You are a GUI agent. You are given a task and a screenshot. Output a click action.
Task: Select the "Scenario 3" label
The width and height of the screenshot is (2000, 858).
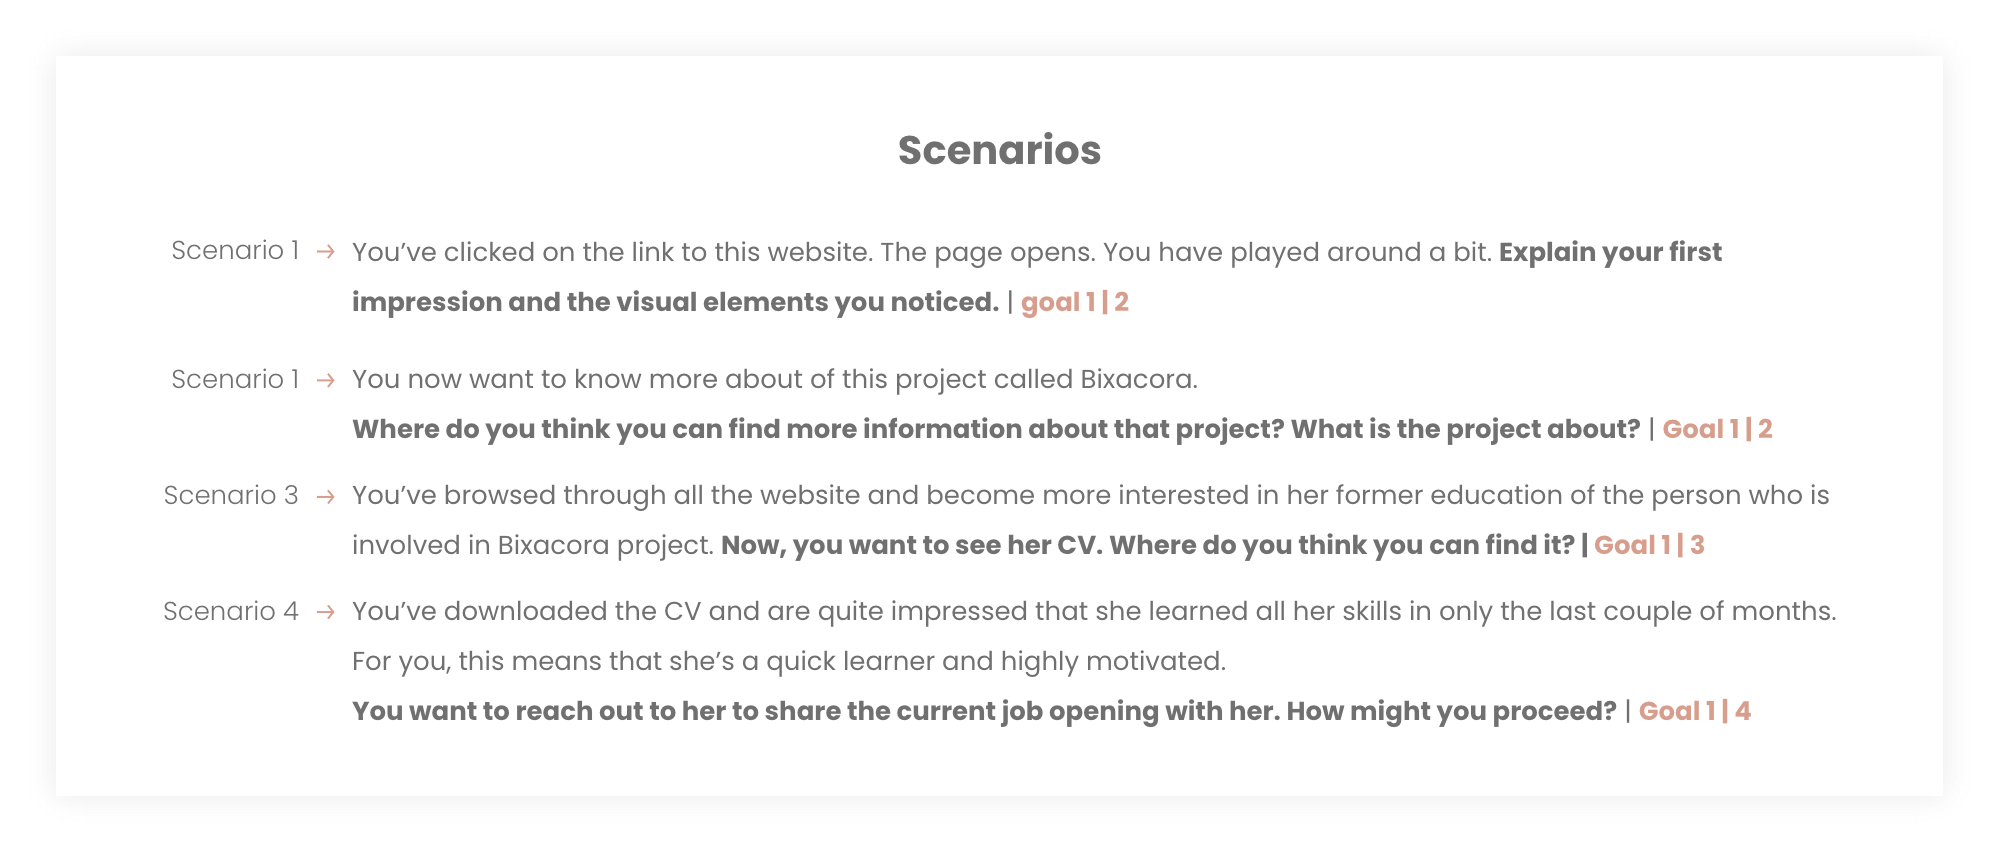(231, 495)
